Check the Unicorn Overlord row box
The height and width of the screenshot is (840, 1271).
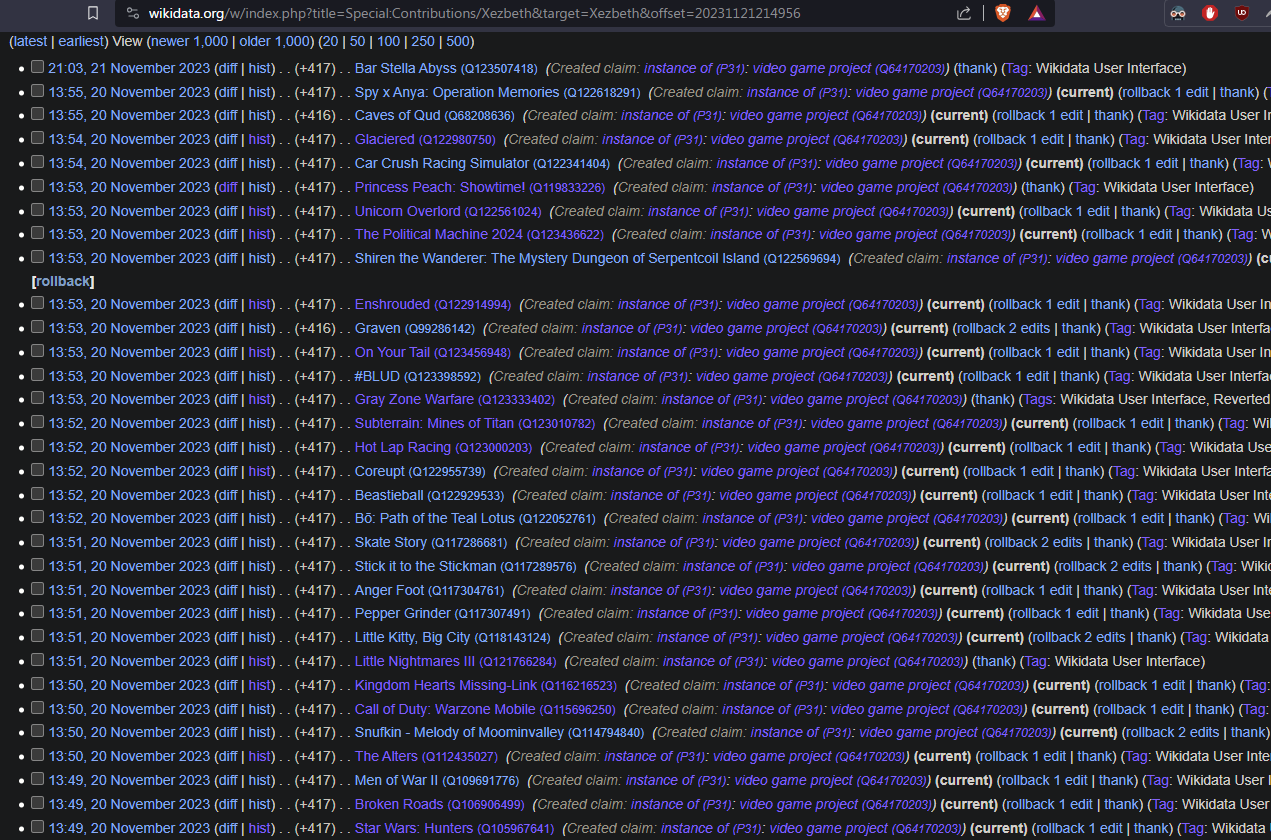coord(37,210)
